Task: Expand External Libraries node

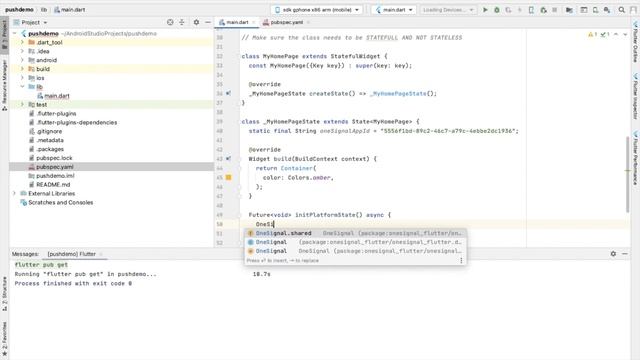Action: coord(15,193)
